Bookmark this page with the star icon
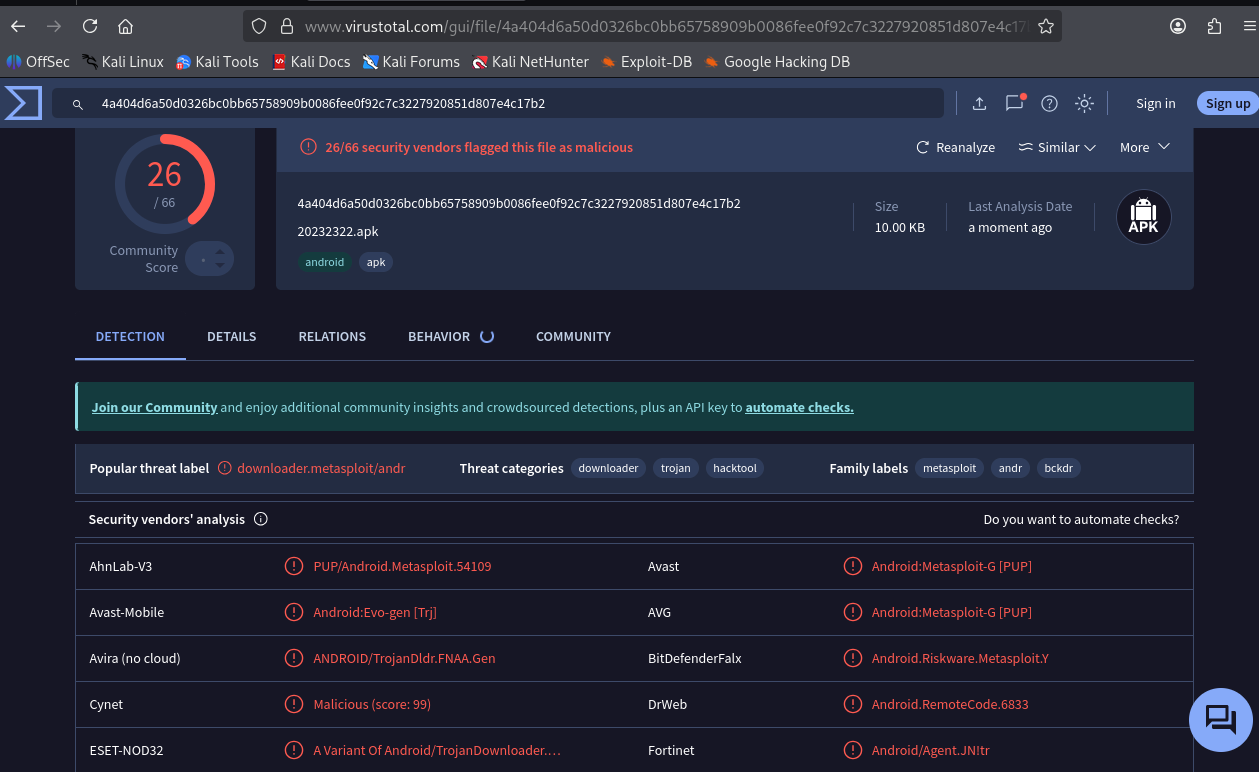 pos(1046,26)
